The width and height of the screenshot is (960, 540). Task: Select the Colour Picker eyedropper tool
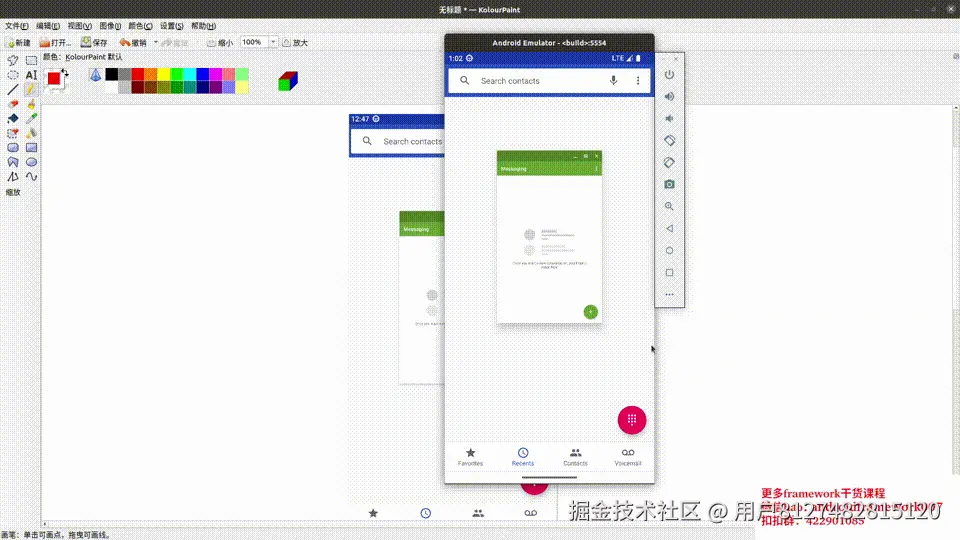coord(31,119)
